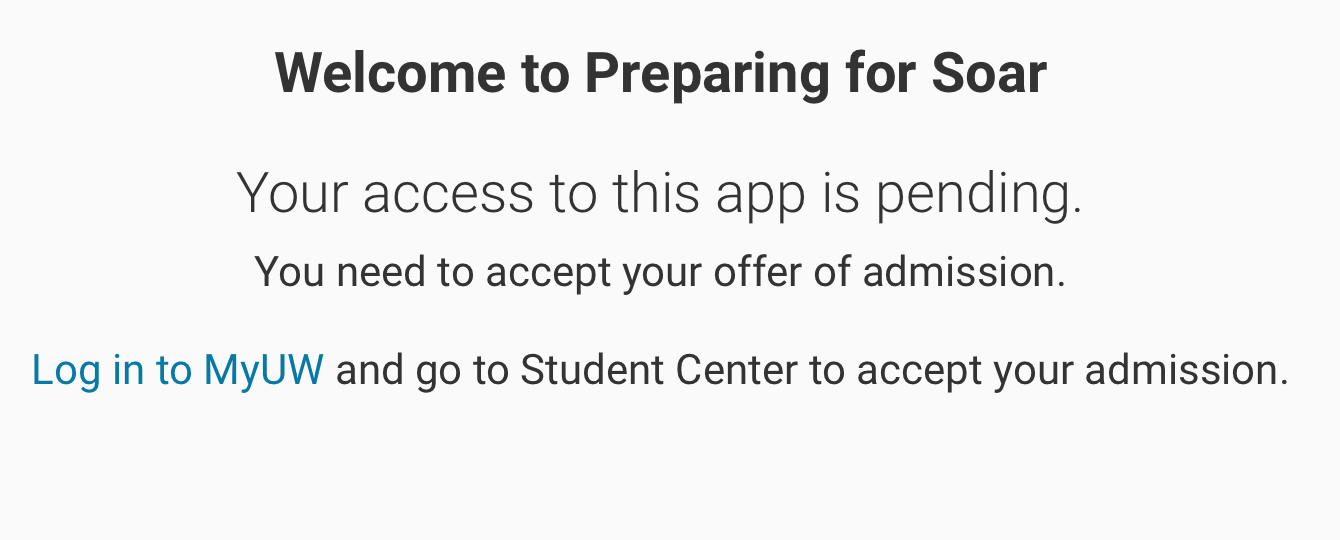This screenshot has width=1340, height=540.
Task: Click the word "MyUW" in the blue link
Action: coord(263,371)
